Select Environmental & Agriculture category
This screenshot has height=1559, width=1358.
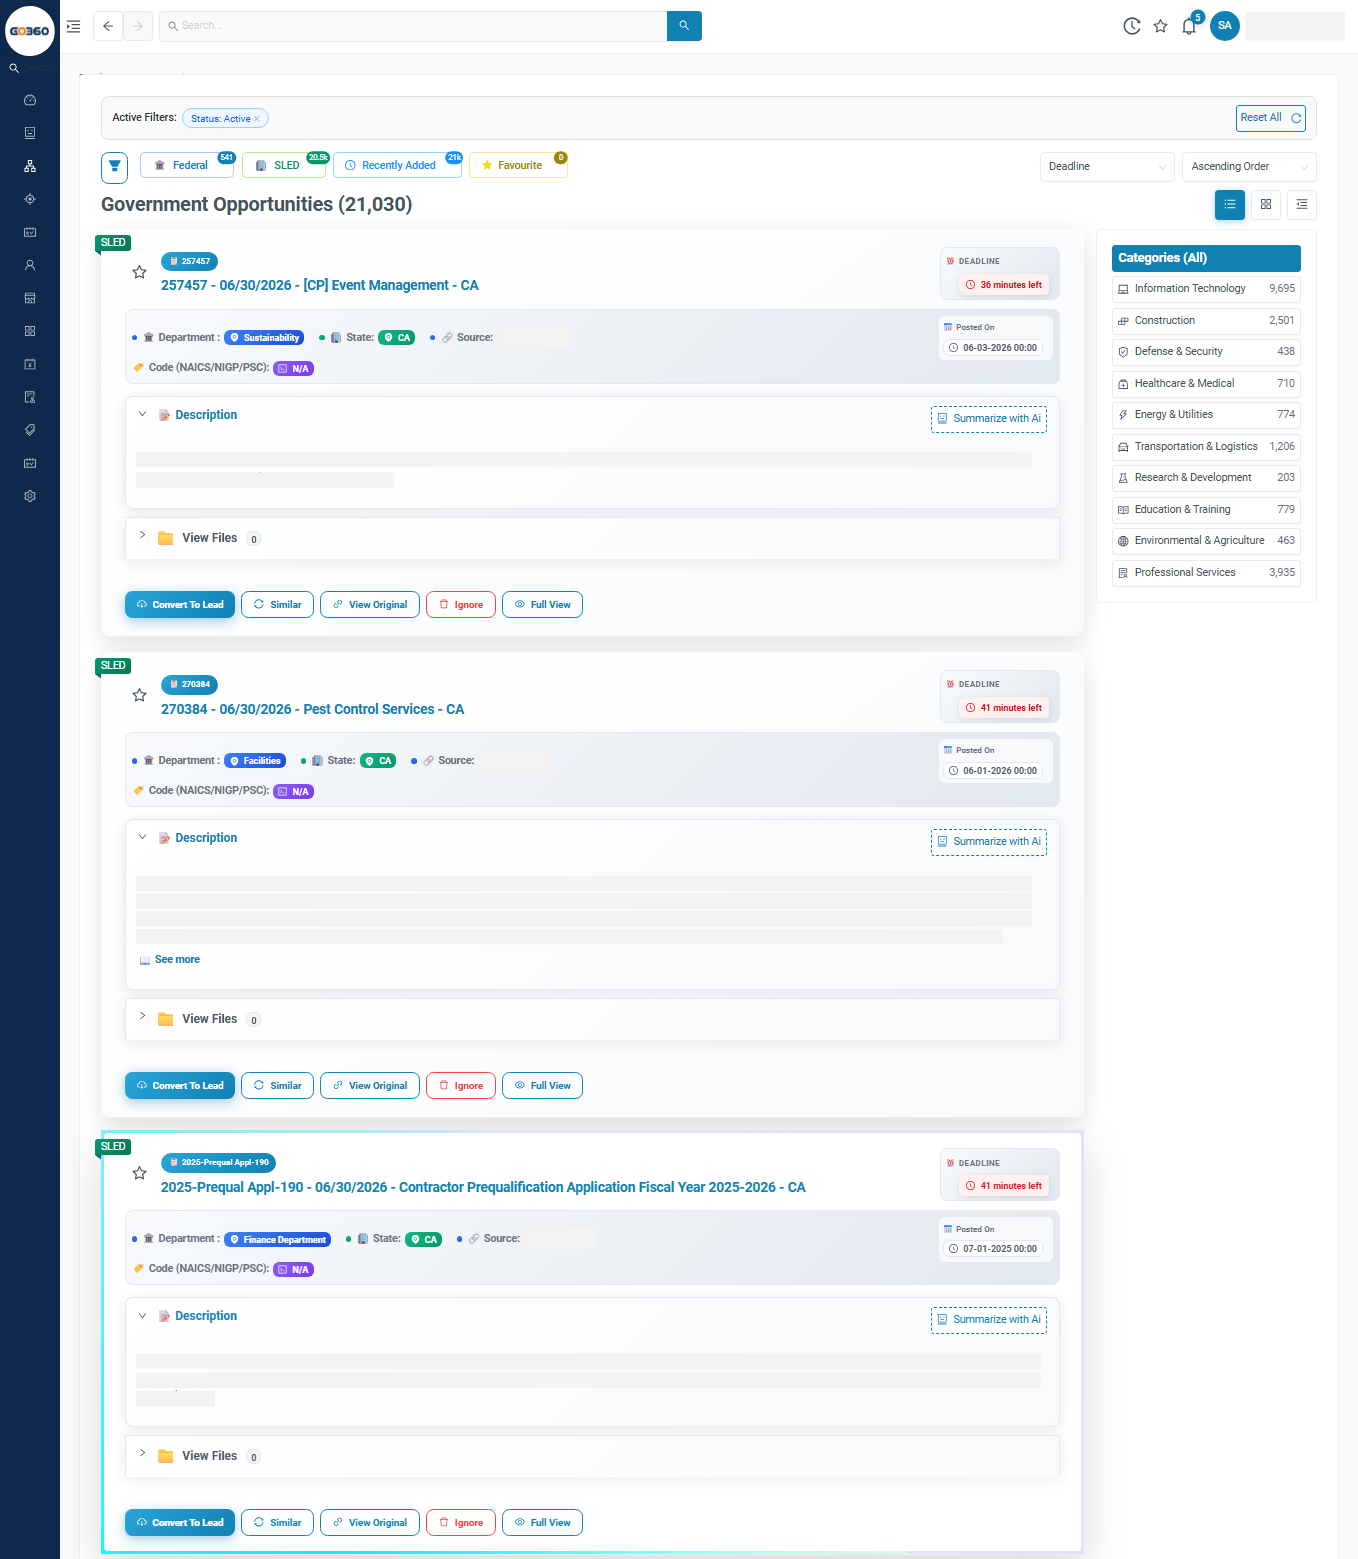tap(1206, 541)
